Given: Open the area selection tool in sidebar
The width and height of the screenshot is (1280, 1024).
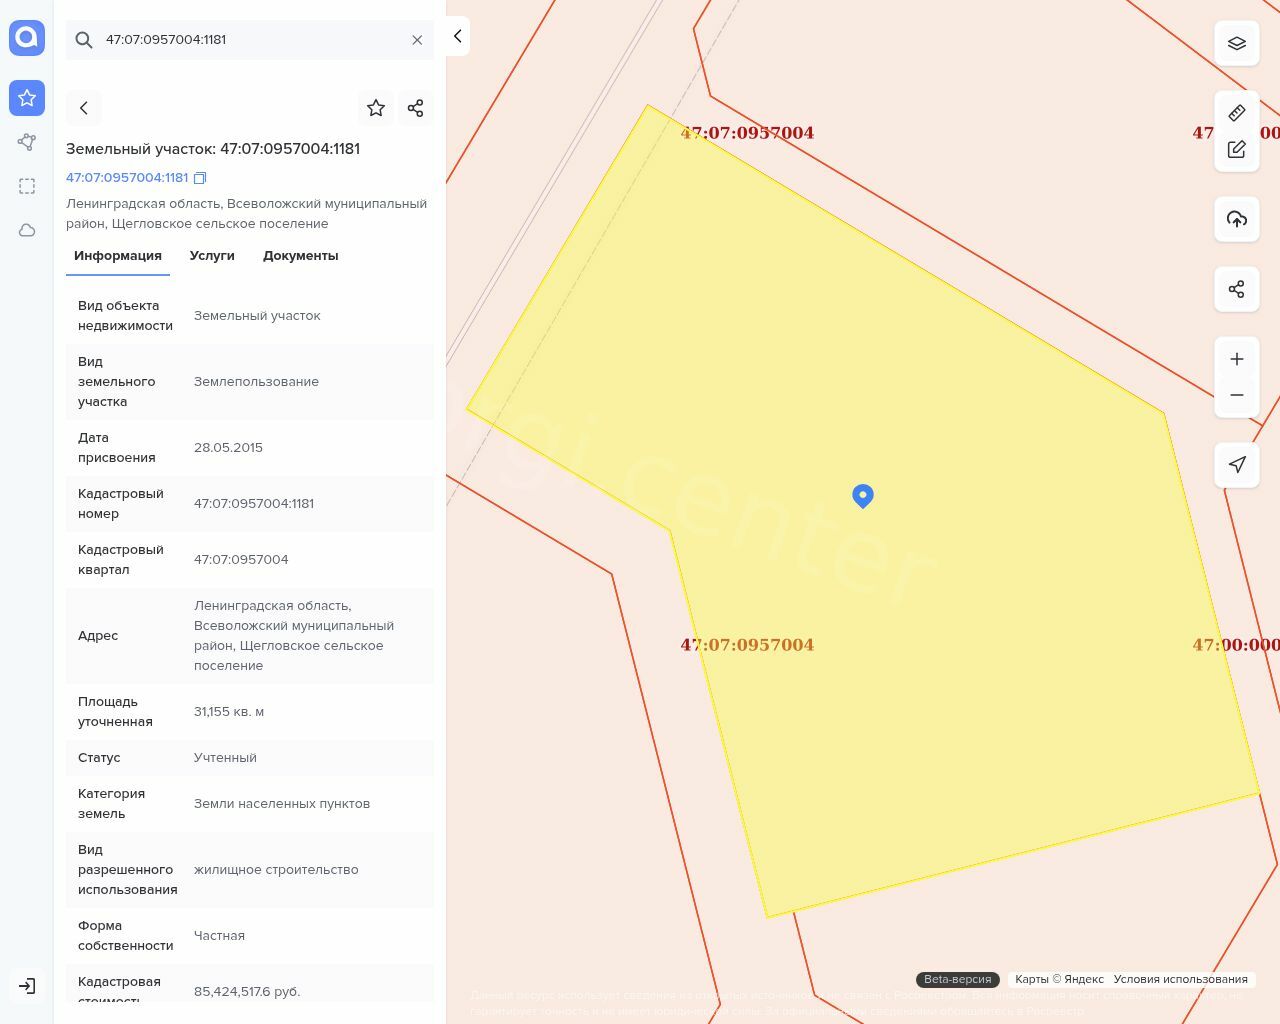Looking at the screenshot, I should pos(27,186).
